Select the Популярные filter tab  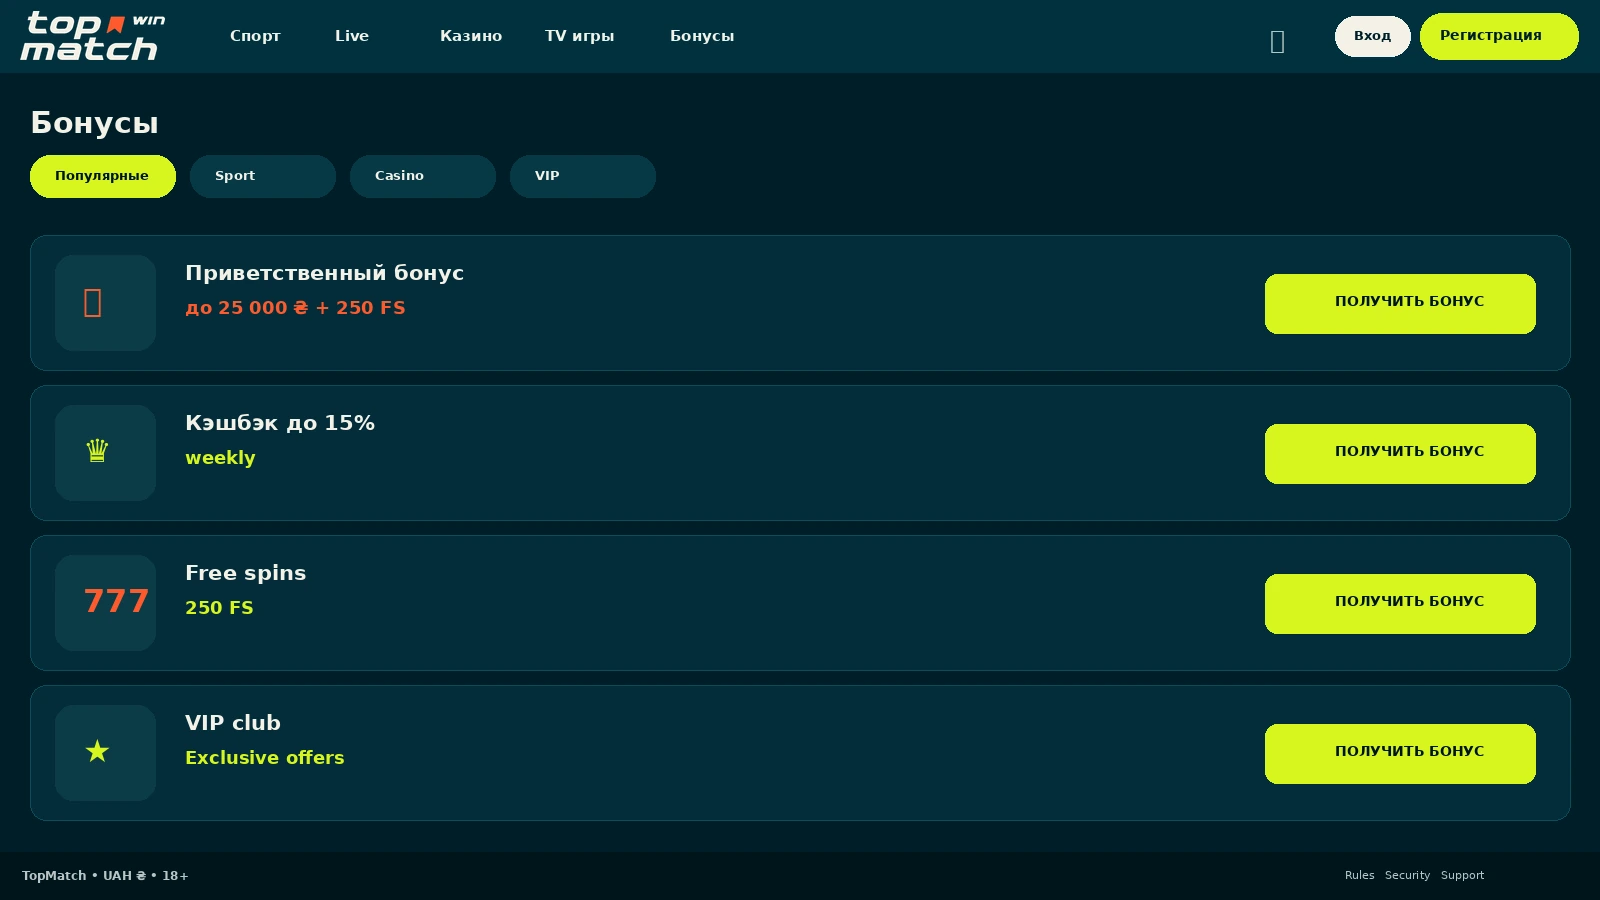pos(103,176)
